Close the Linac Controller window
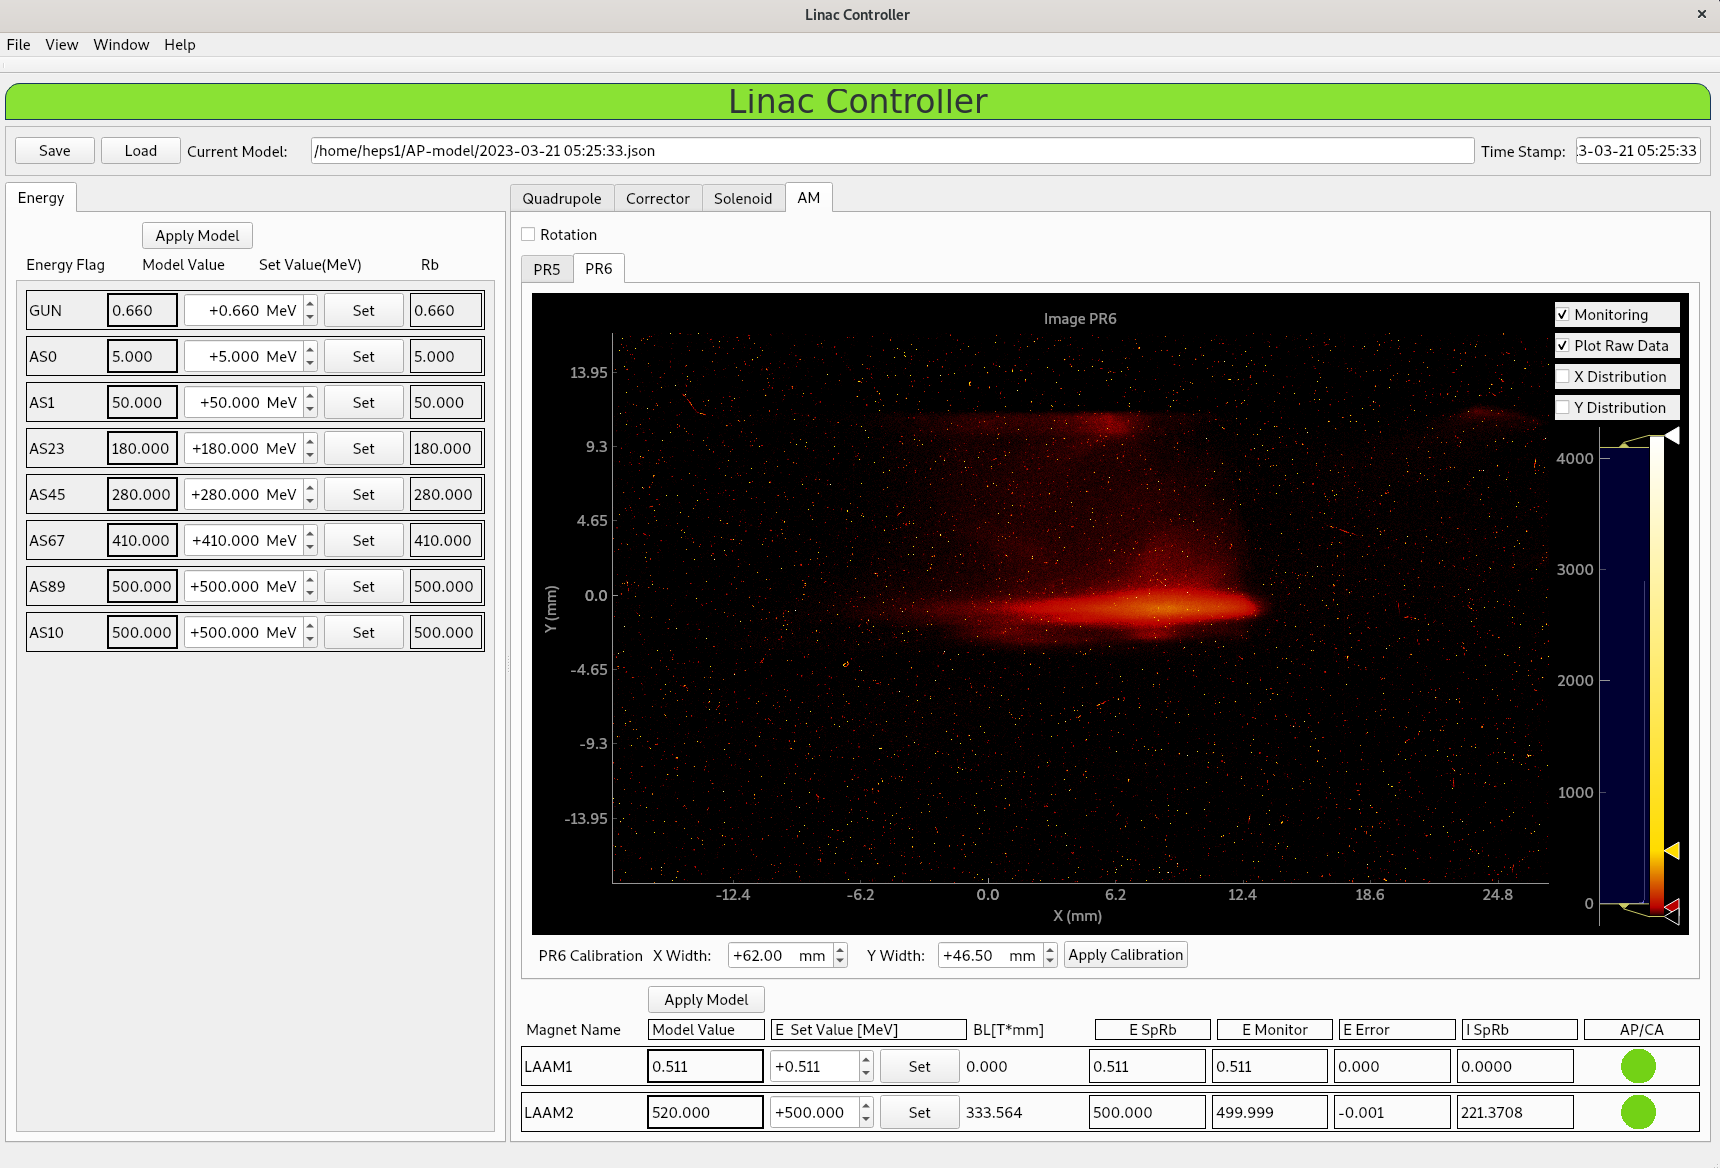The image size is (1720, 1168). tap(1701, 14)
